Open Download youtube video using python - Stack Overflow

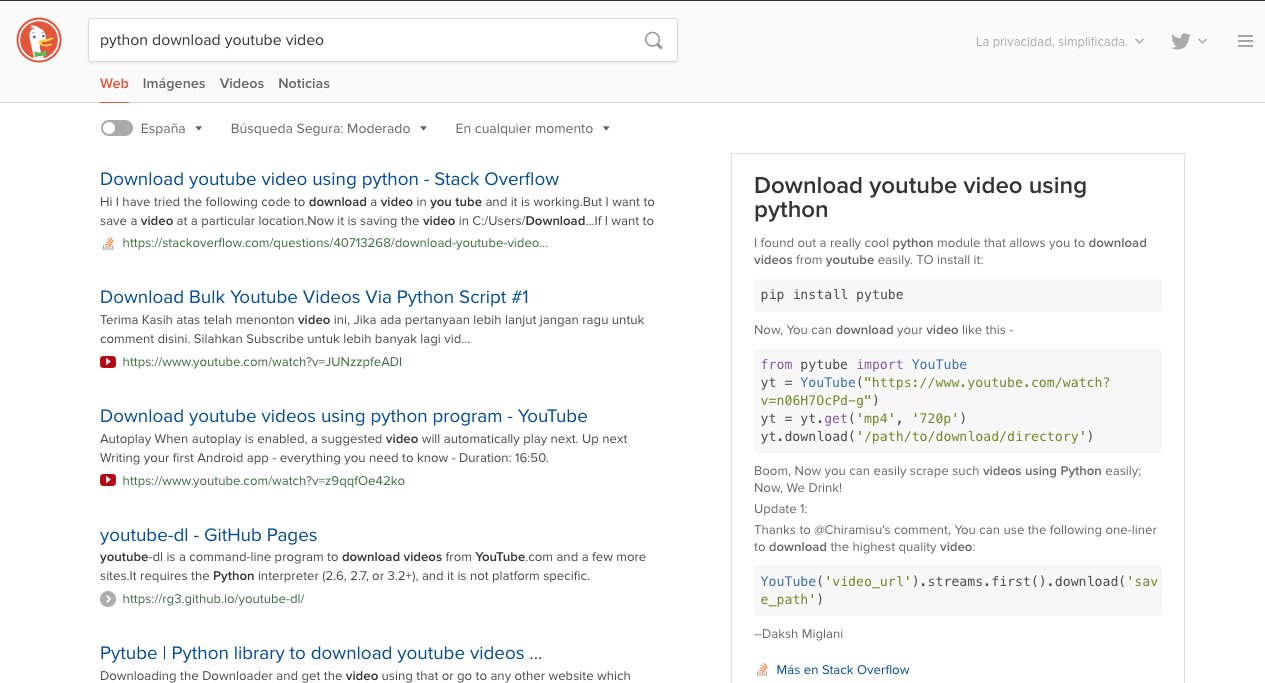click(x=329, y=179)
